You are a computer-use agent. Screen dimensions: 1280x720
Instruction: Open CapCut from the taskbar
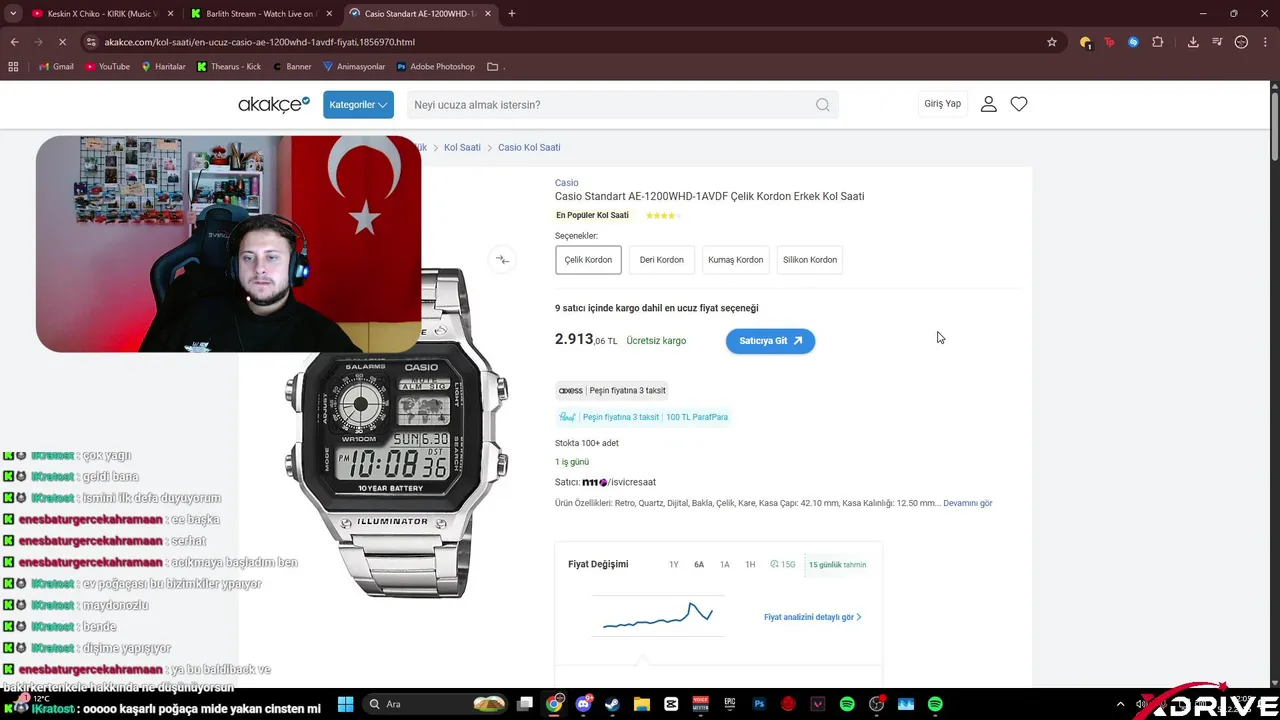670,704
